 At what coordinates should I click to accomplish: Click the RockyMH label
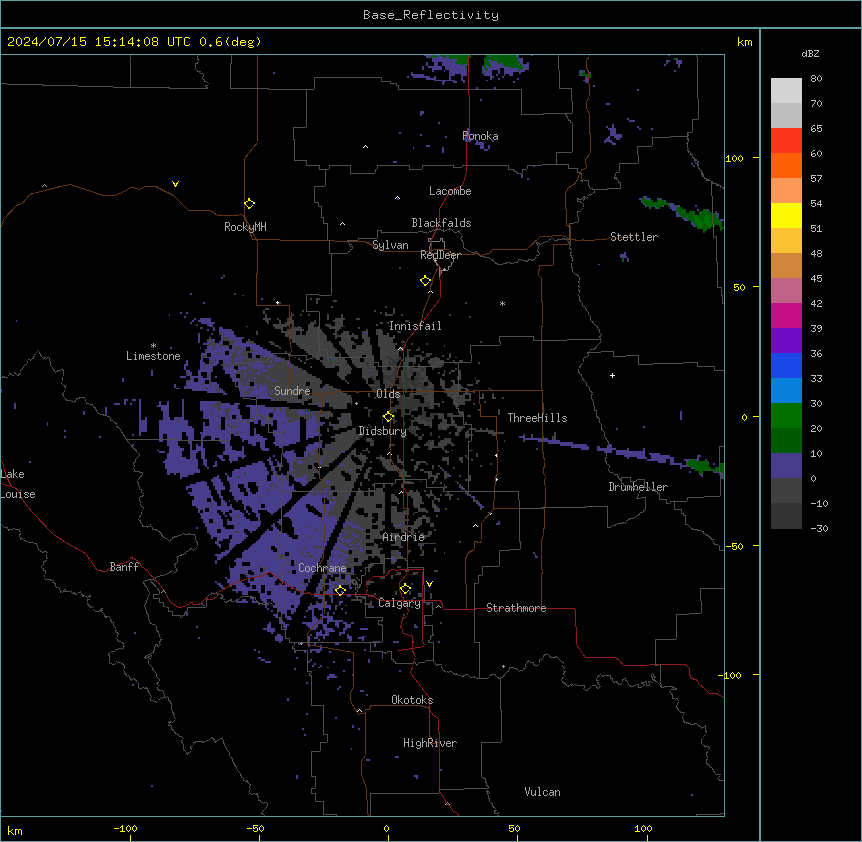tap(245, 227)
